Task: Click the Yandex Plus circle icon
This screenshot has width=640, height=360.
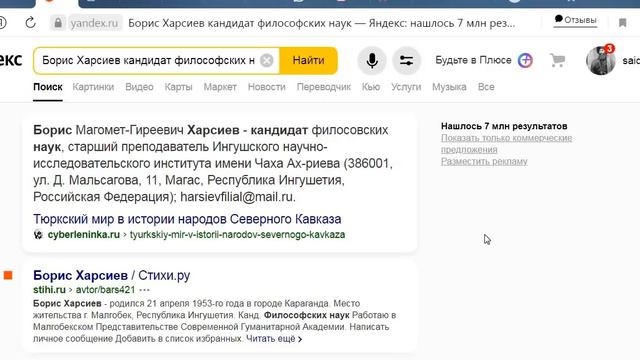Action: point(525,60)
